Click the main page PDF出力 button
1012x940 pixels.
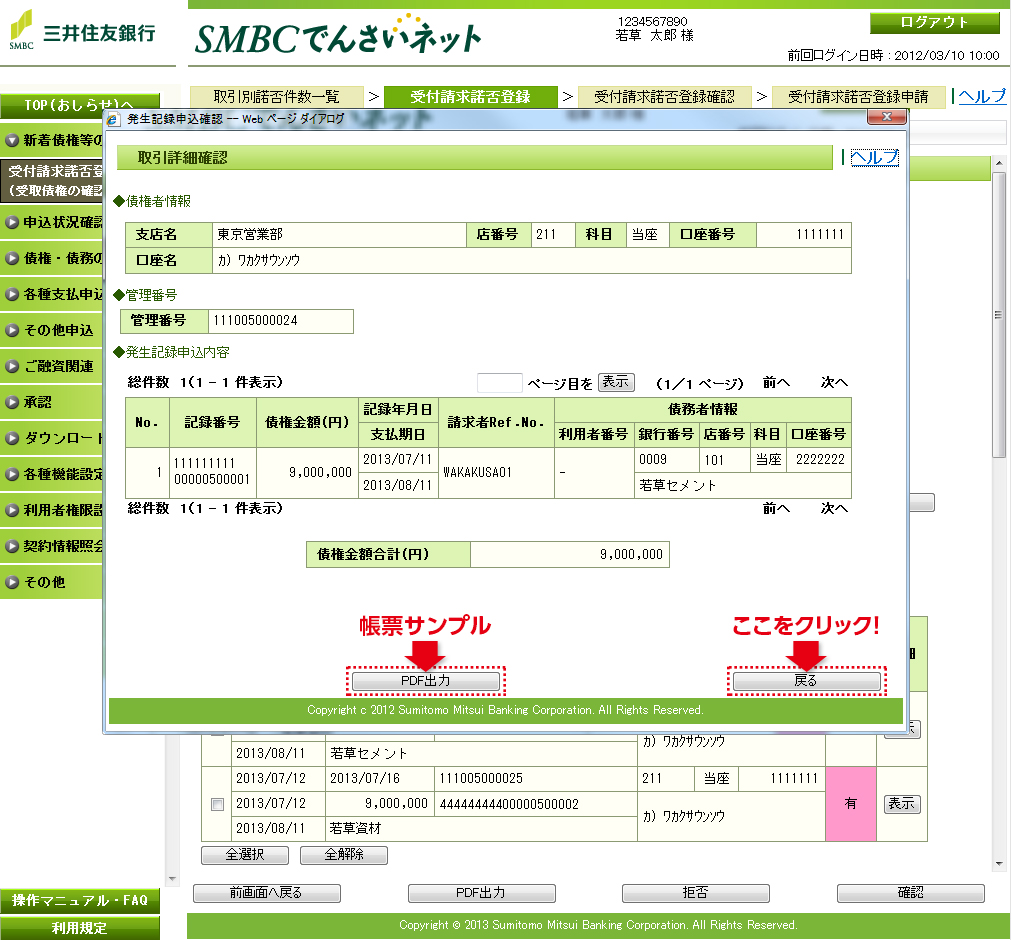481,893
